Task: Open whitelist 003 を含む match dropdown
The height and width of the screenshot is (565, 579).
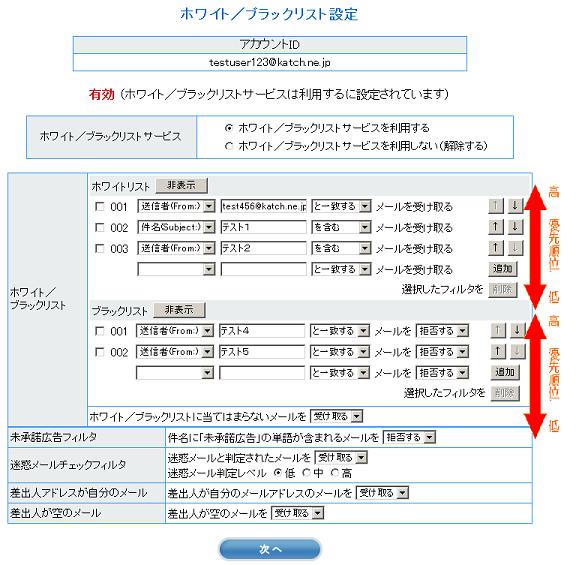Action: [x=341, y=249]
